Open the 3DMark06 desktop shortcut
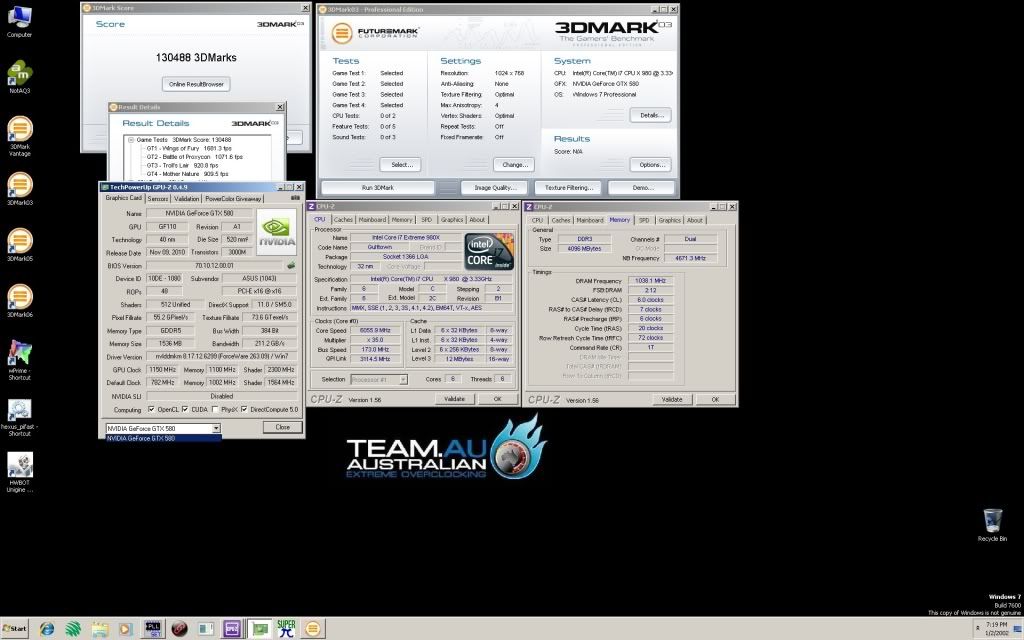Viewport: 1024px width, 640px height. point(20,298)
